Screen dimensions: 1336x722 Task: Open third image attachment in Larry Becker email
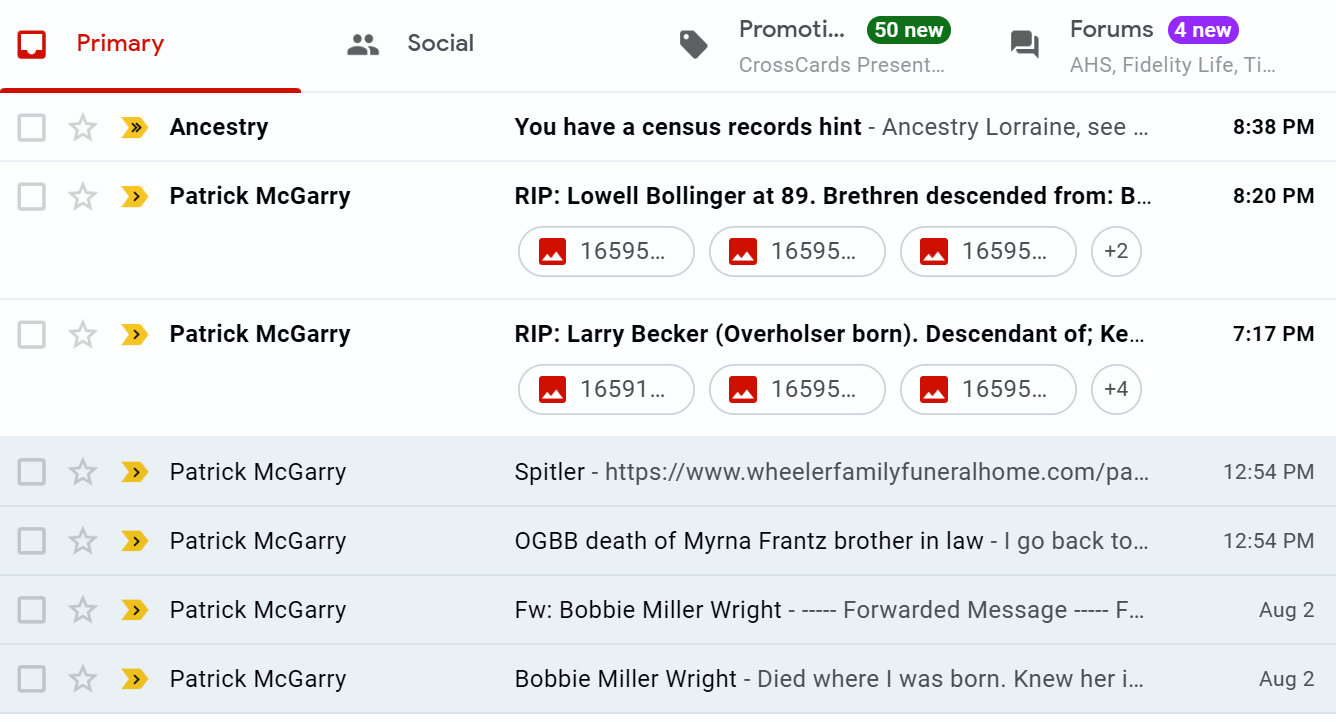[x=988, y=390]
